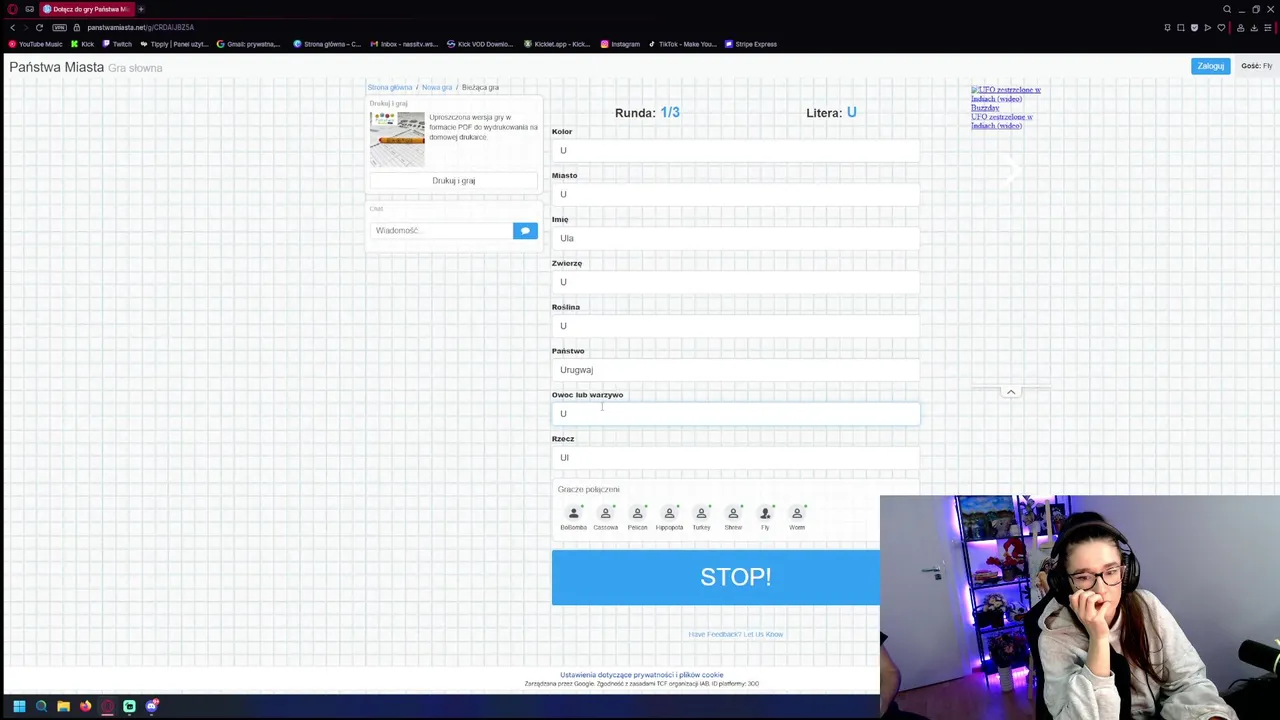Add the page to bookmarks with the heart icon
1280x720 pixels.
tap(1221, 27)
